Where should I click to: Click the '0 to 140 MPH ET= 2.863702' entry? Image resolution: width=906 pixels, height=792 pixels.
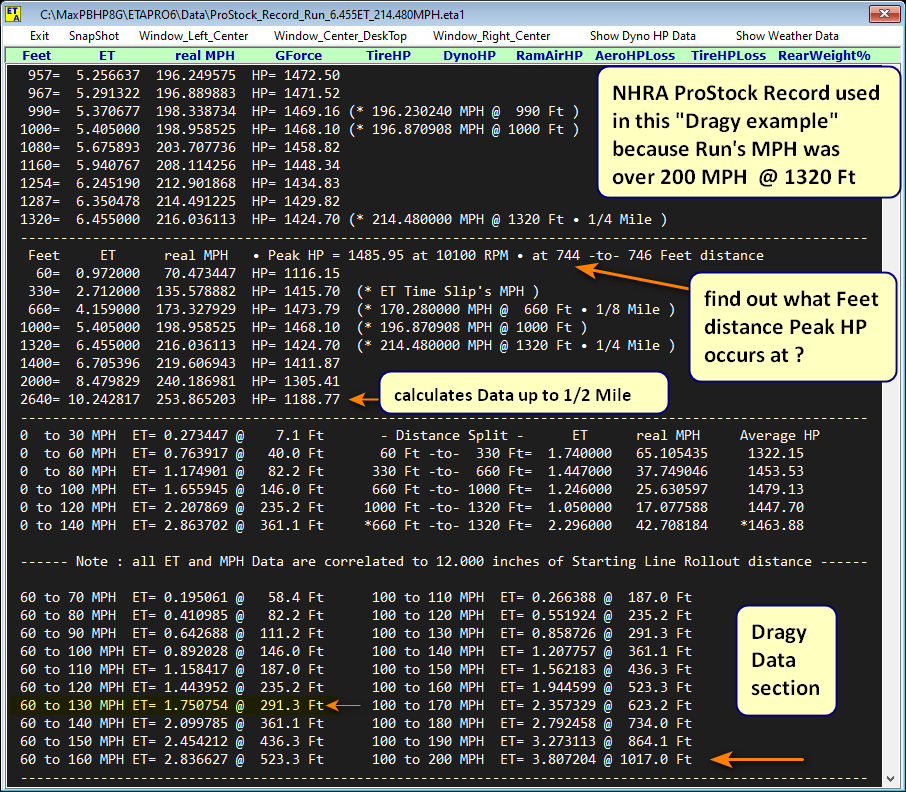(172, 525)
